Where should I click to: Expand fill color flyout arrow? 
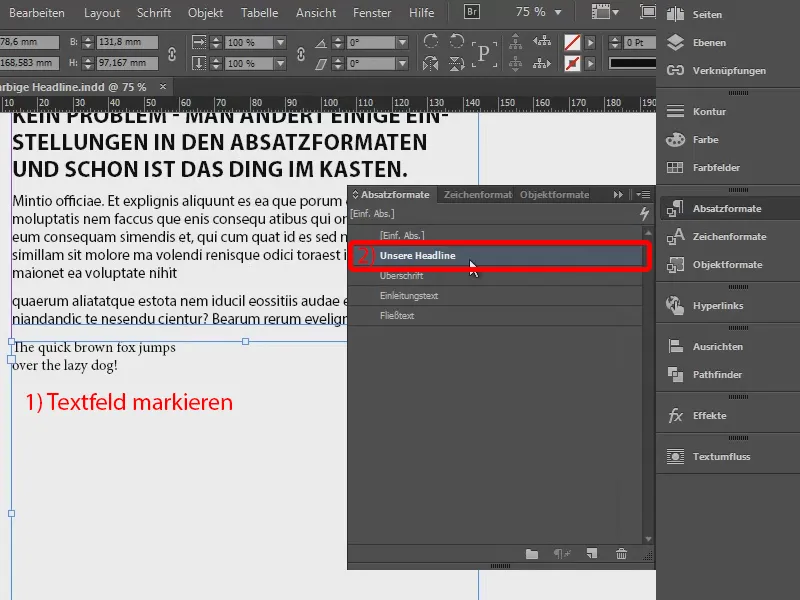click(x=590, y=42)
